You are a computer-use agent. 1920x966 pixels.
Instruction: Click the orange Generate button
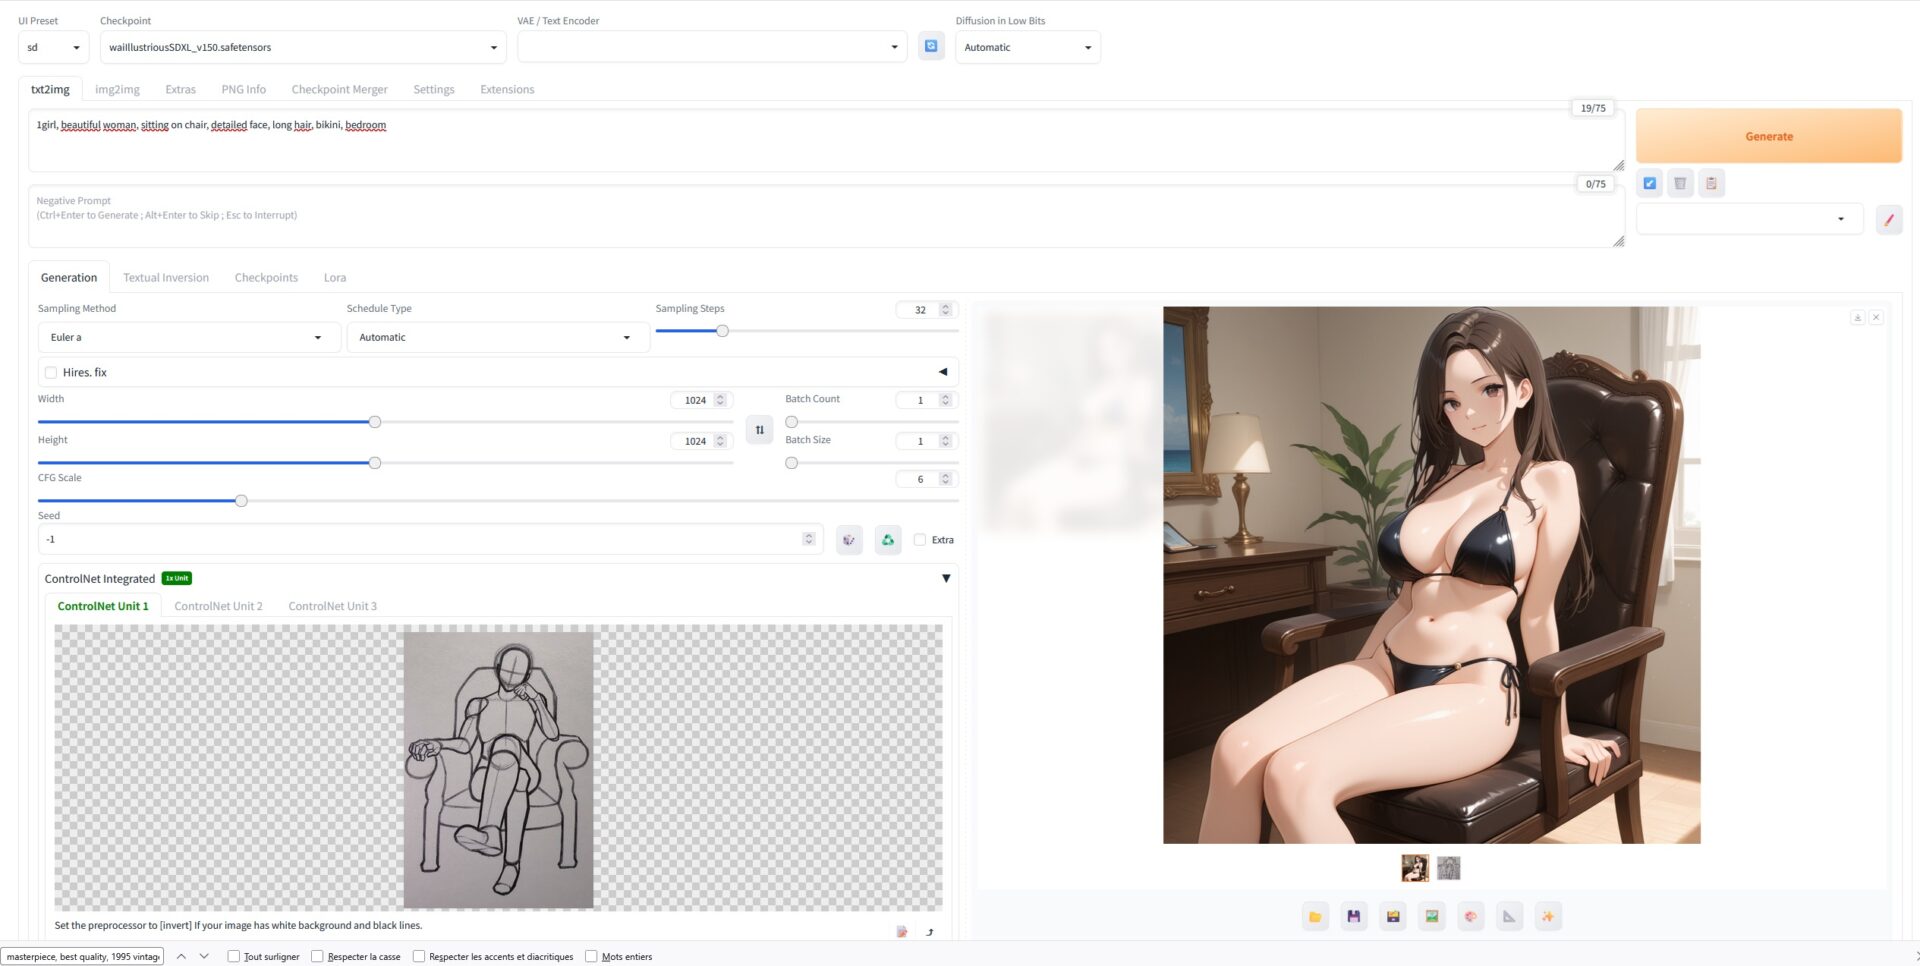pos(1769,136)
